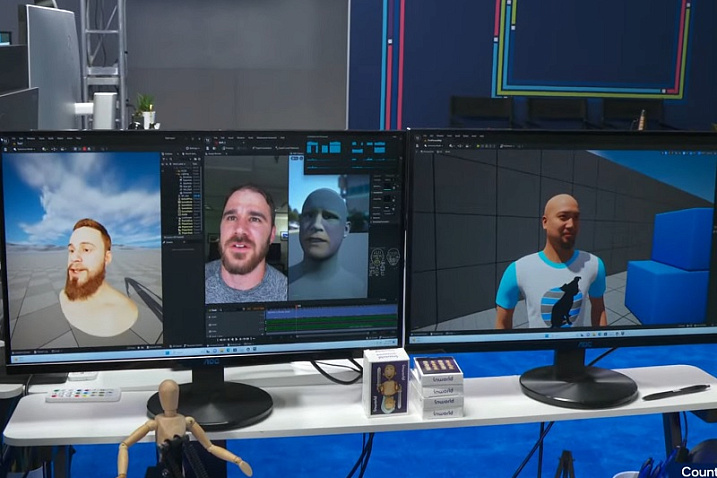Click save icon in left monitor's editor toolbar
Image resolution: width=717 pixels, height=478 pixels.
click(5, 150)
